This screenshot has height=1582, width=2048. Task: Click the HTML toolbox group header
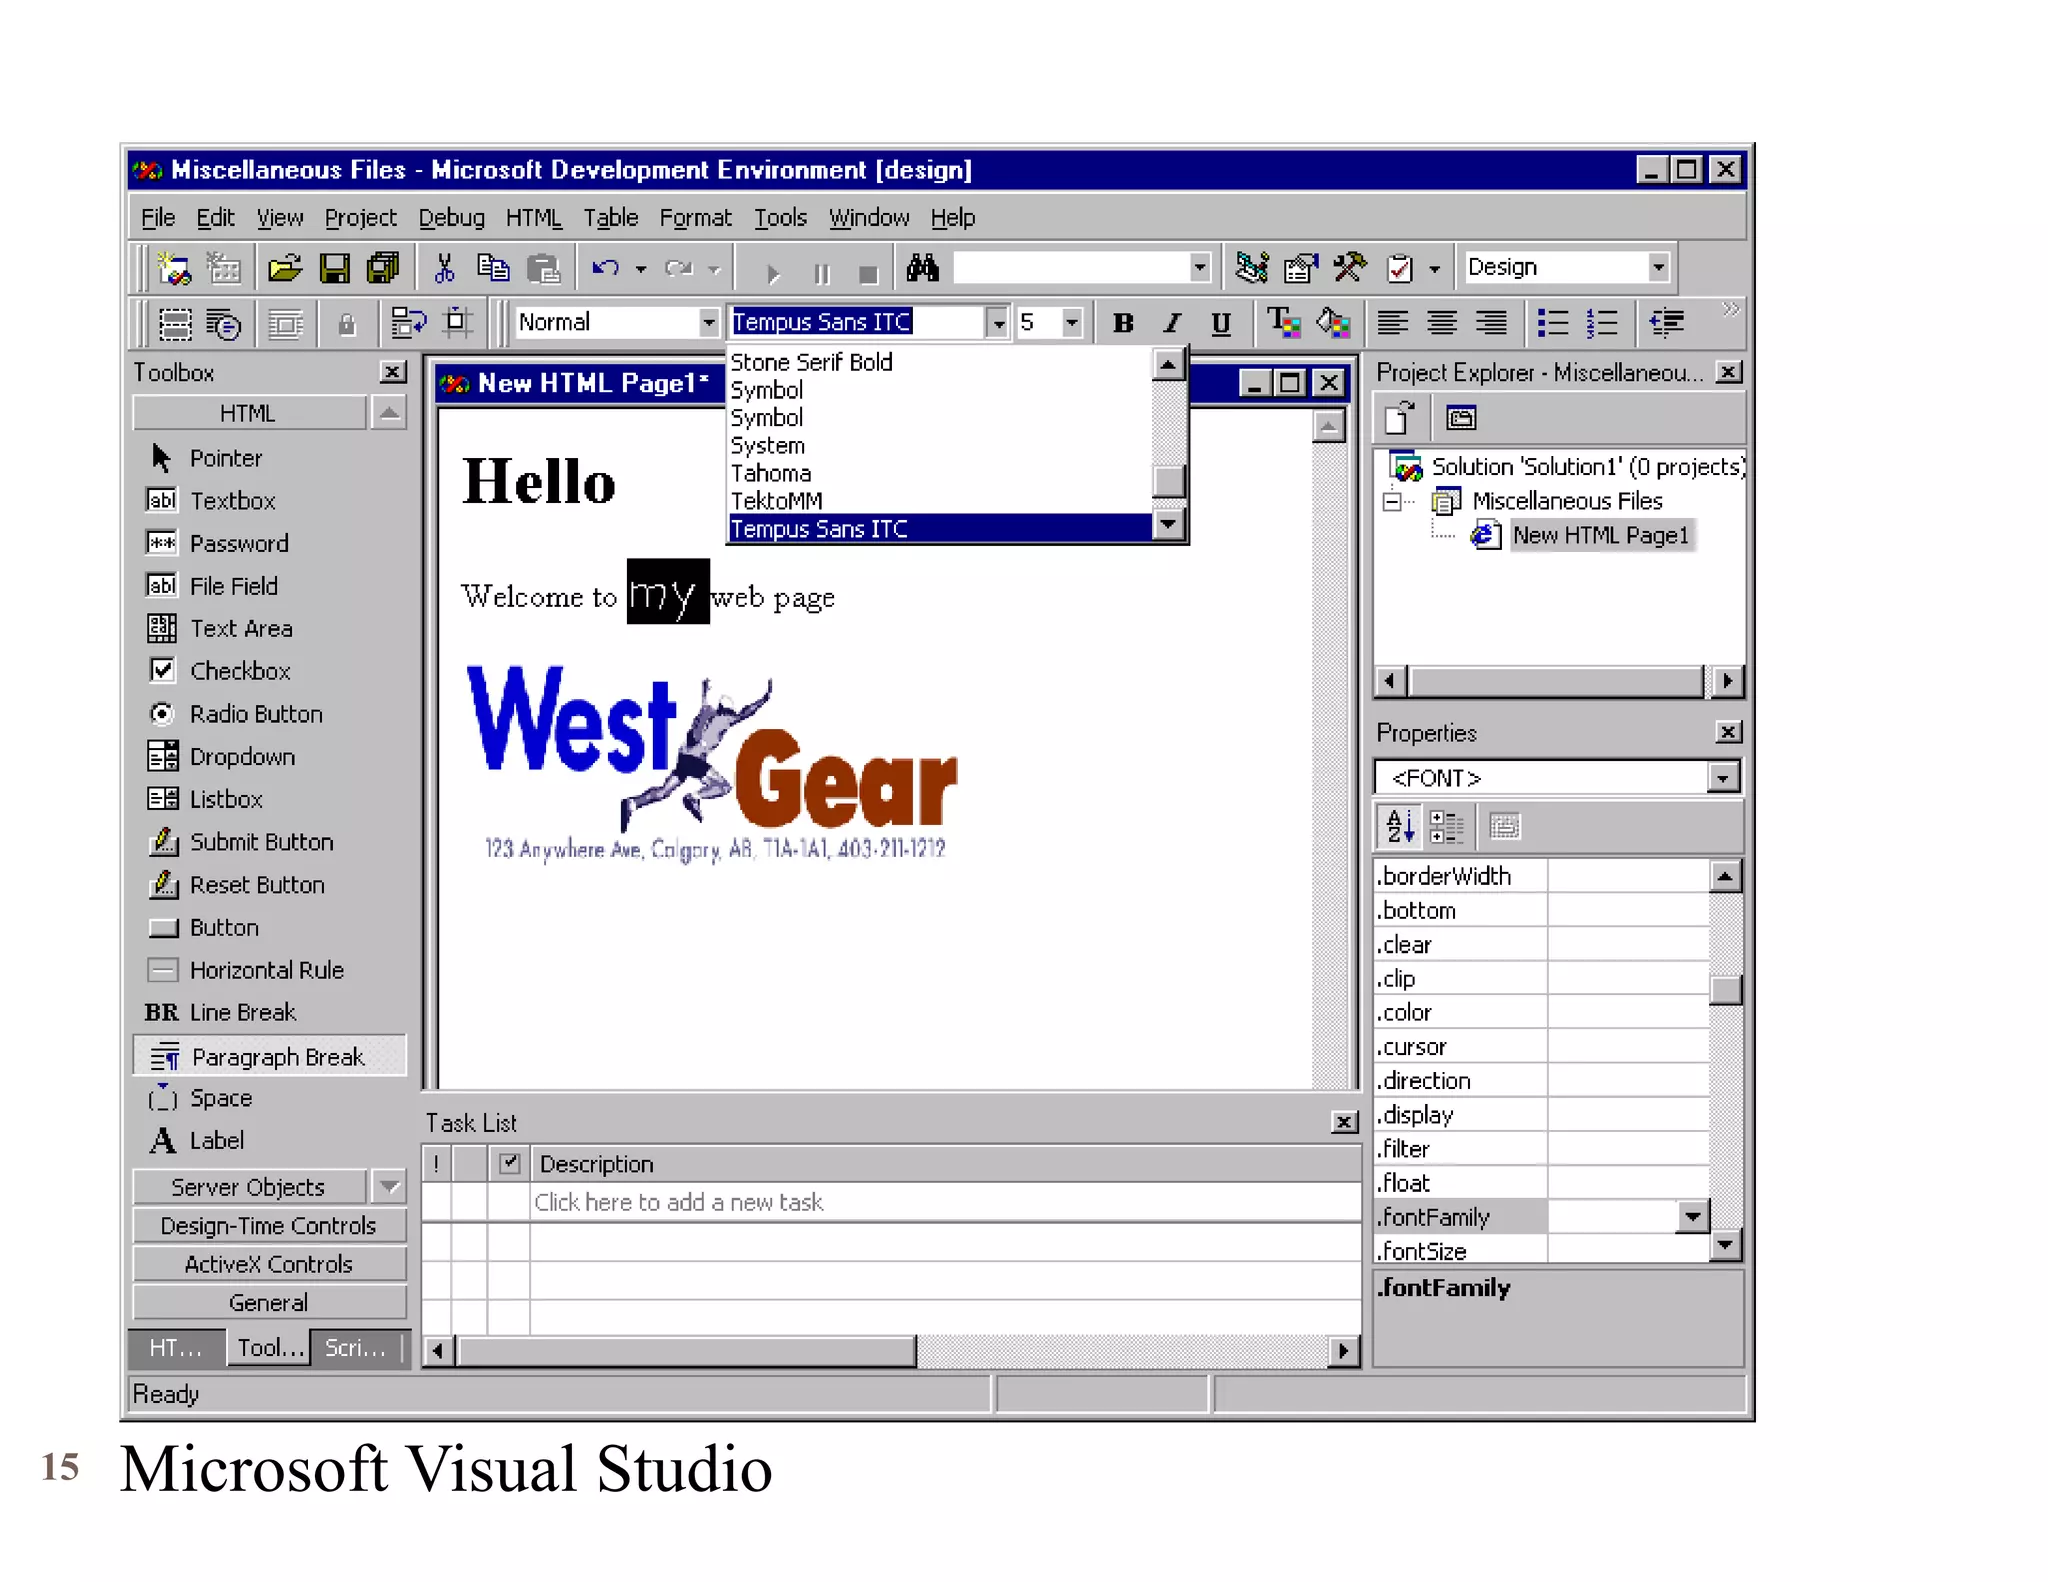pyautogui.click(x=249, y=413)
